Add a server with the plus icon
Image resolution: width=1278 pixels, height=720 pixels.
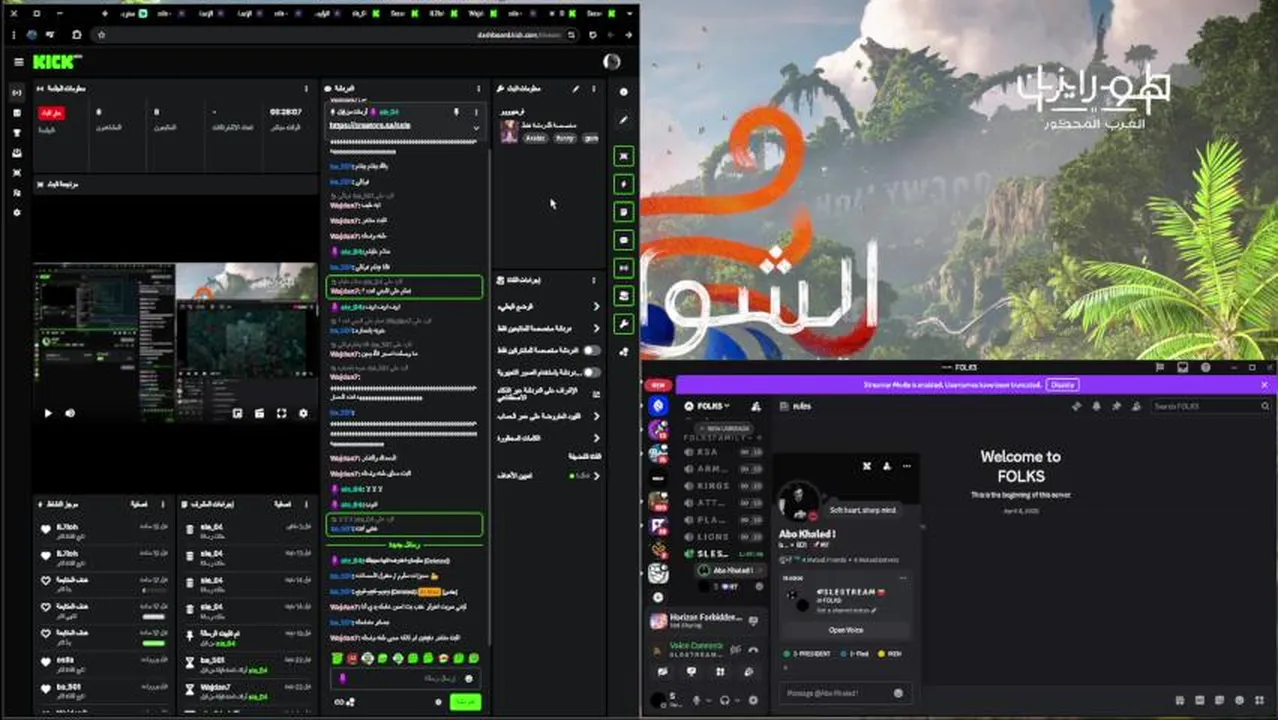[657, 597]
